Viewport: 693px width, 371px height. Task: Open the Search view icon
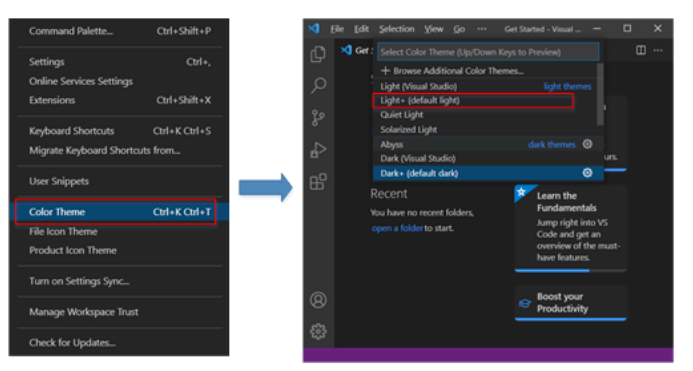click(318, 85)
